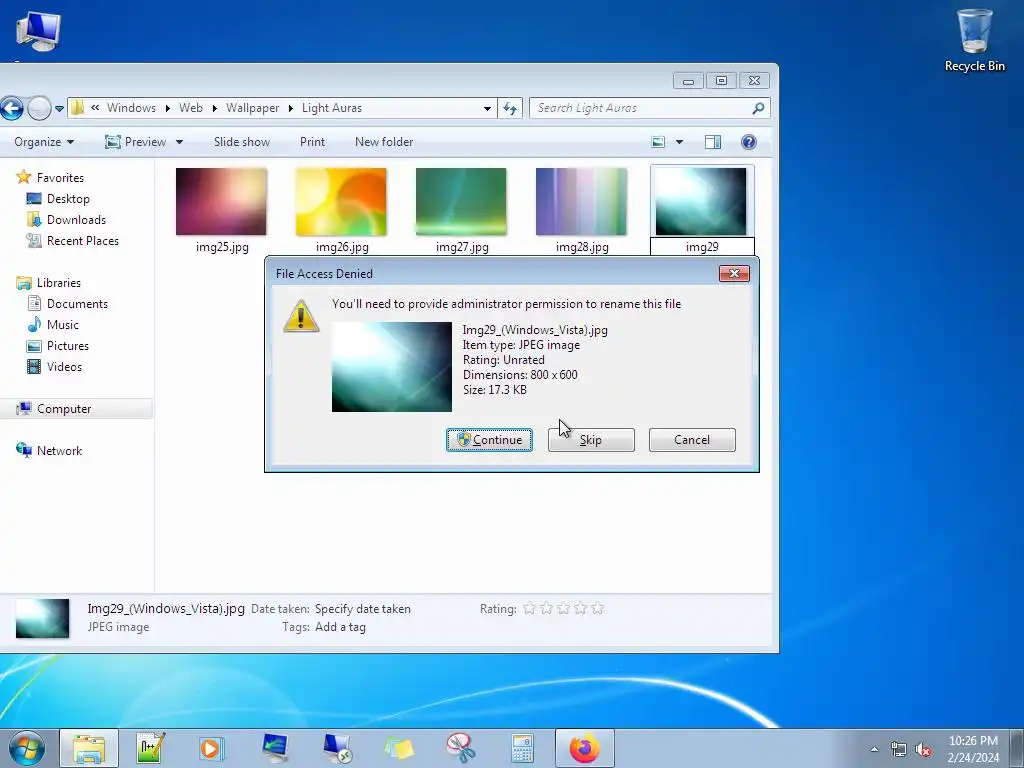Start the Slide show
The height and width of the screenshot is (768, 1024).
click(242, 142)
